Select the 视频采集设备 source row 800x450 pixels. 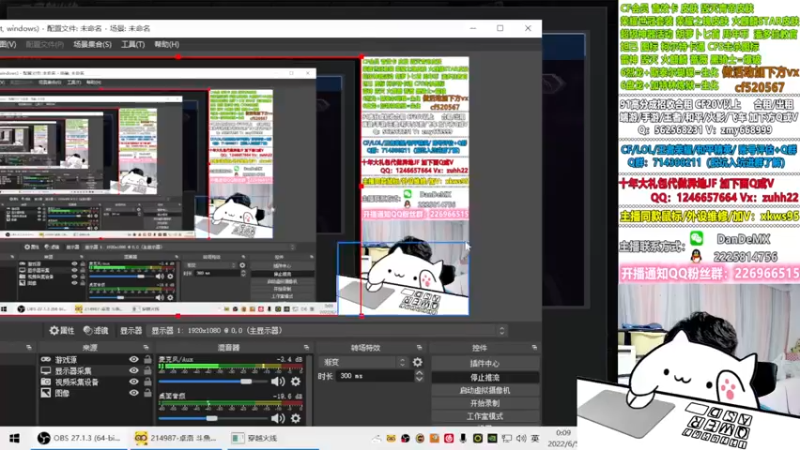[x=96, y=382]
